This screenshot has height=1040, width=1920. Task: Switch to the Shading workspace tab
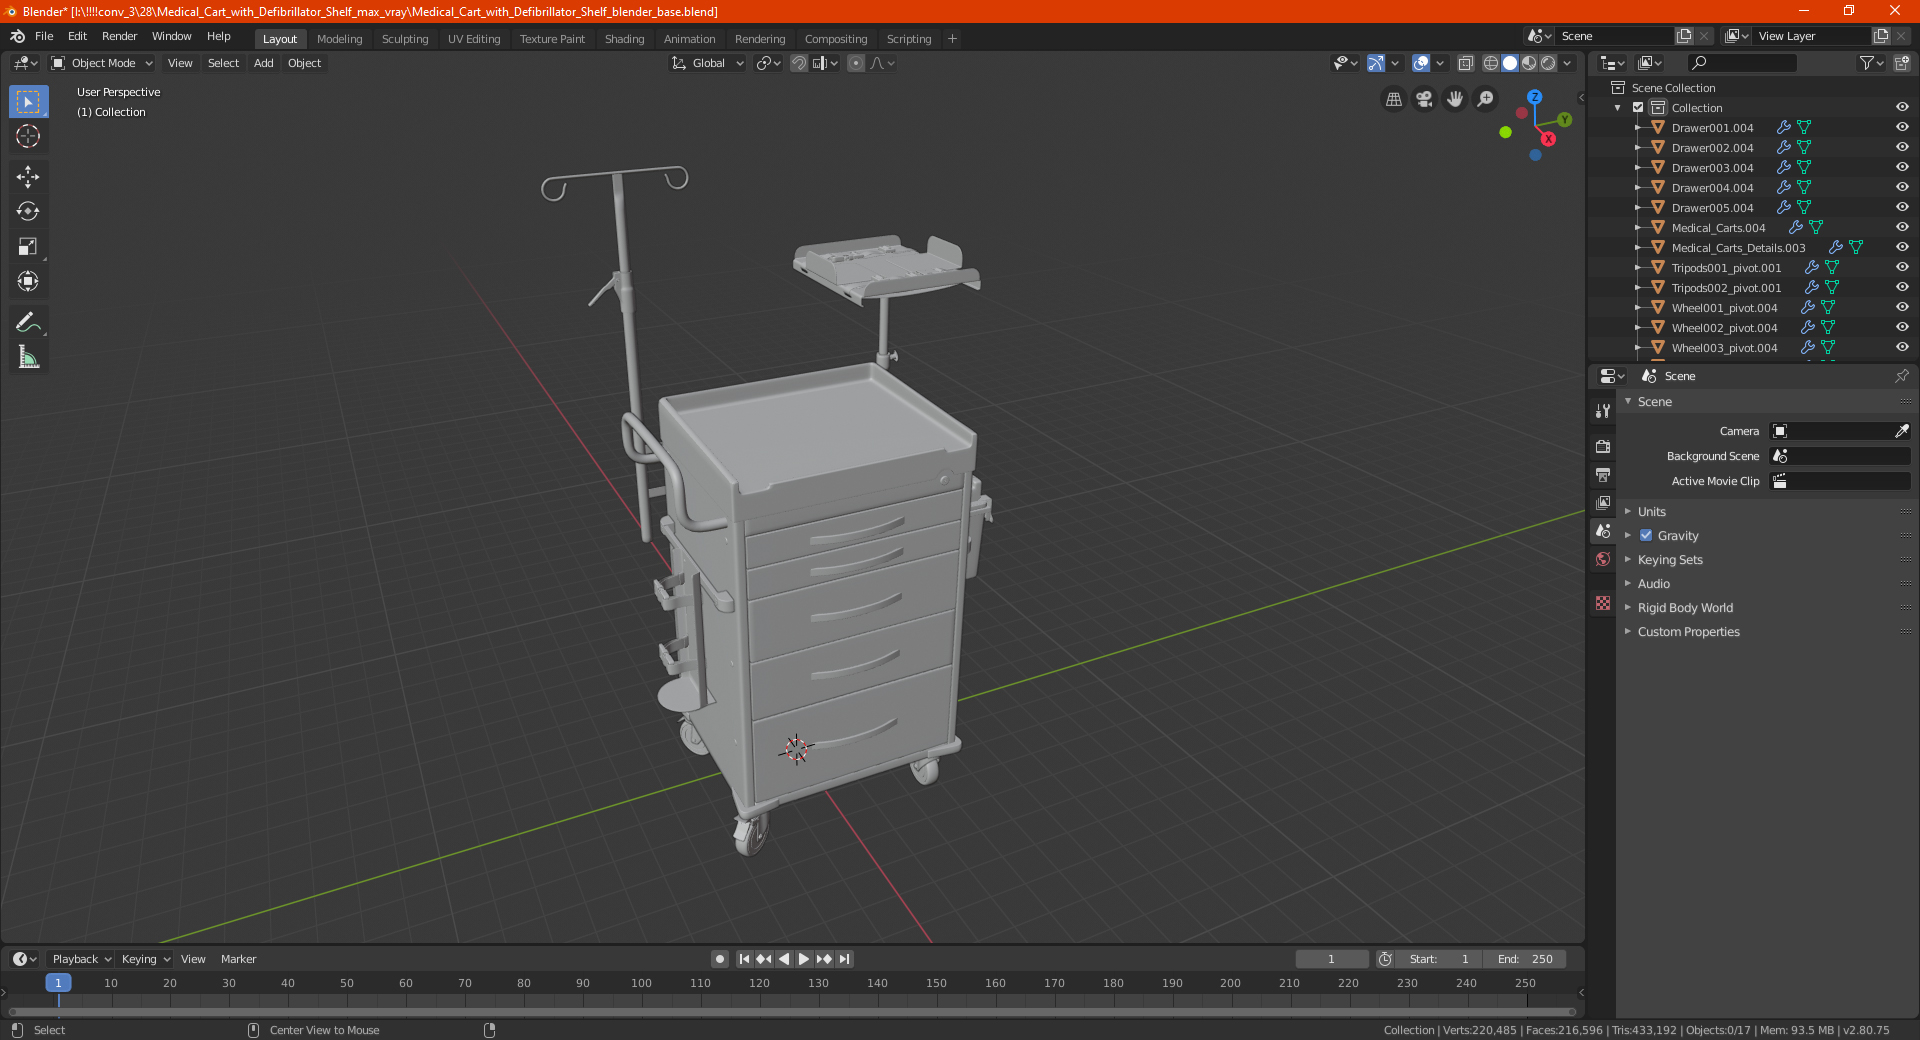point(624,39)
